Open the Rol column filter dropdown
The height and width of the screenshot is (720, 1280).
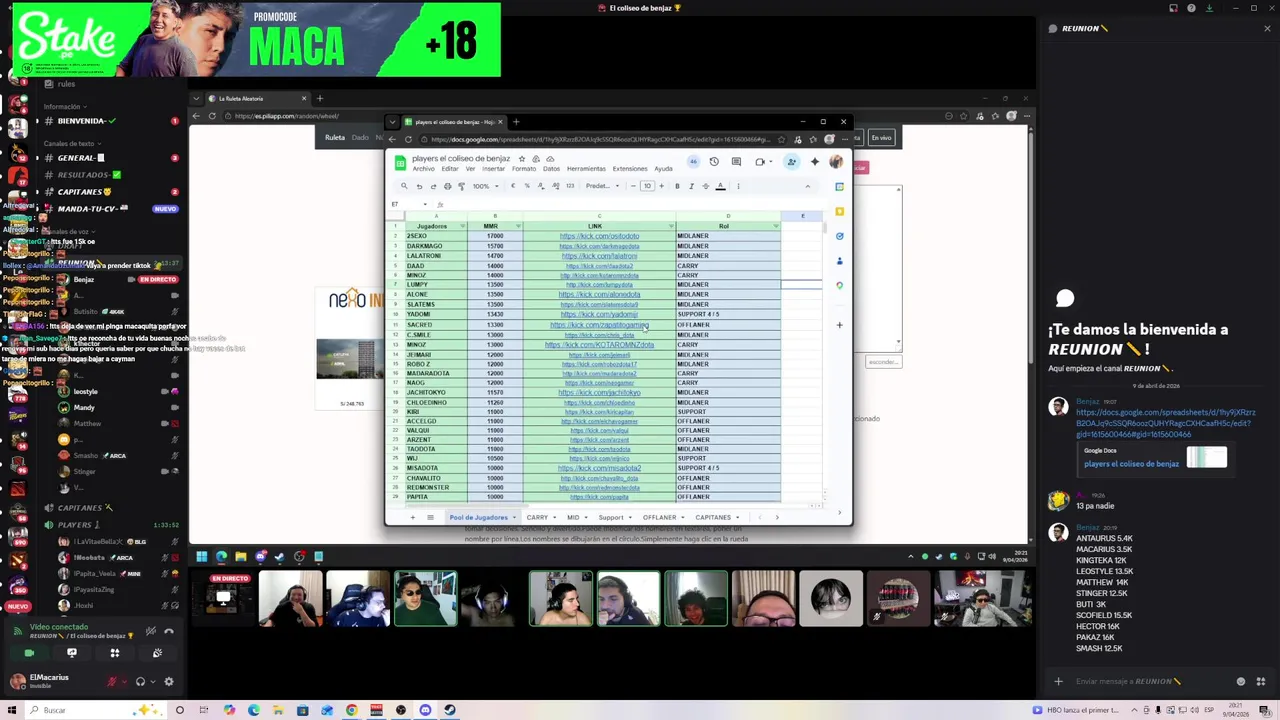tap(775, 226)
